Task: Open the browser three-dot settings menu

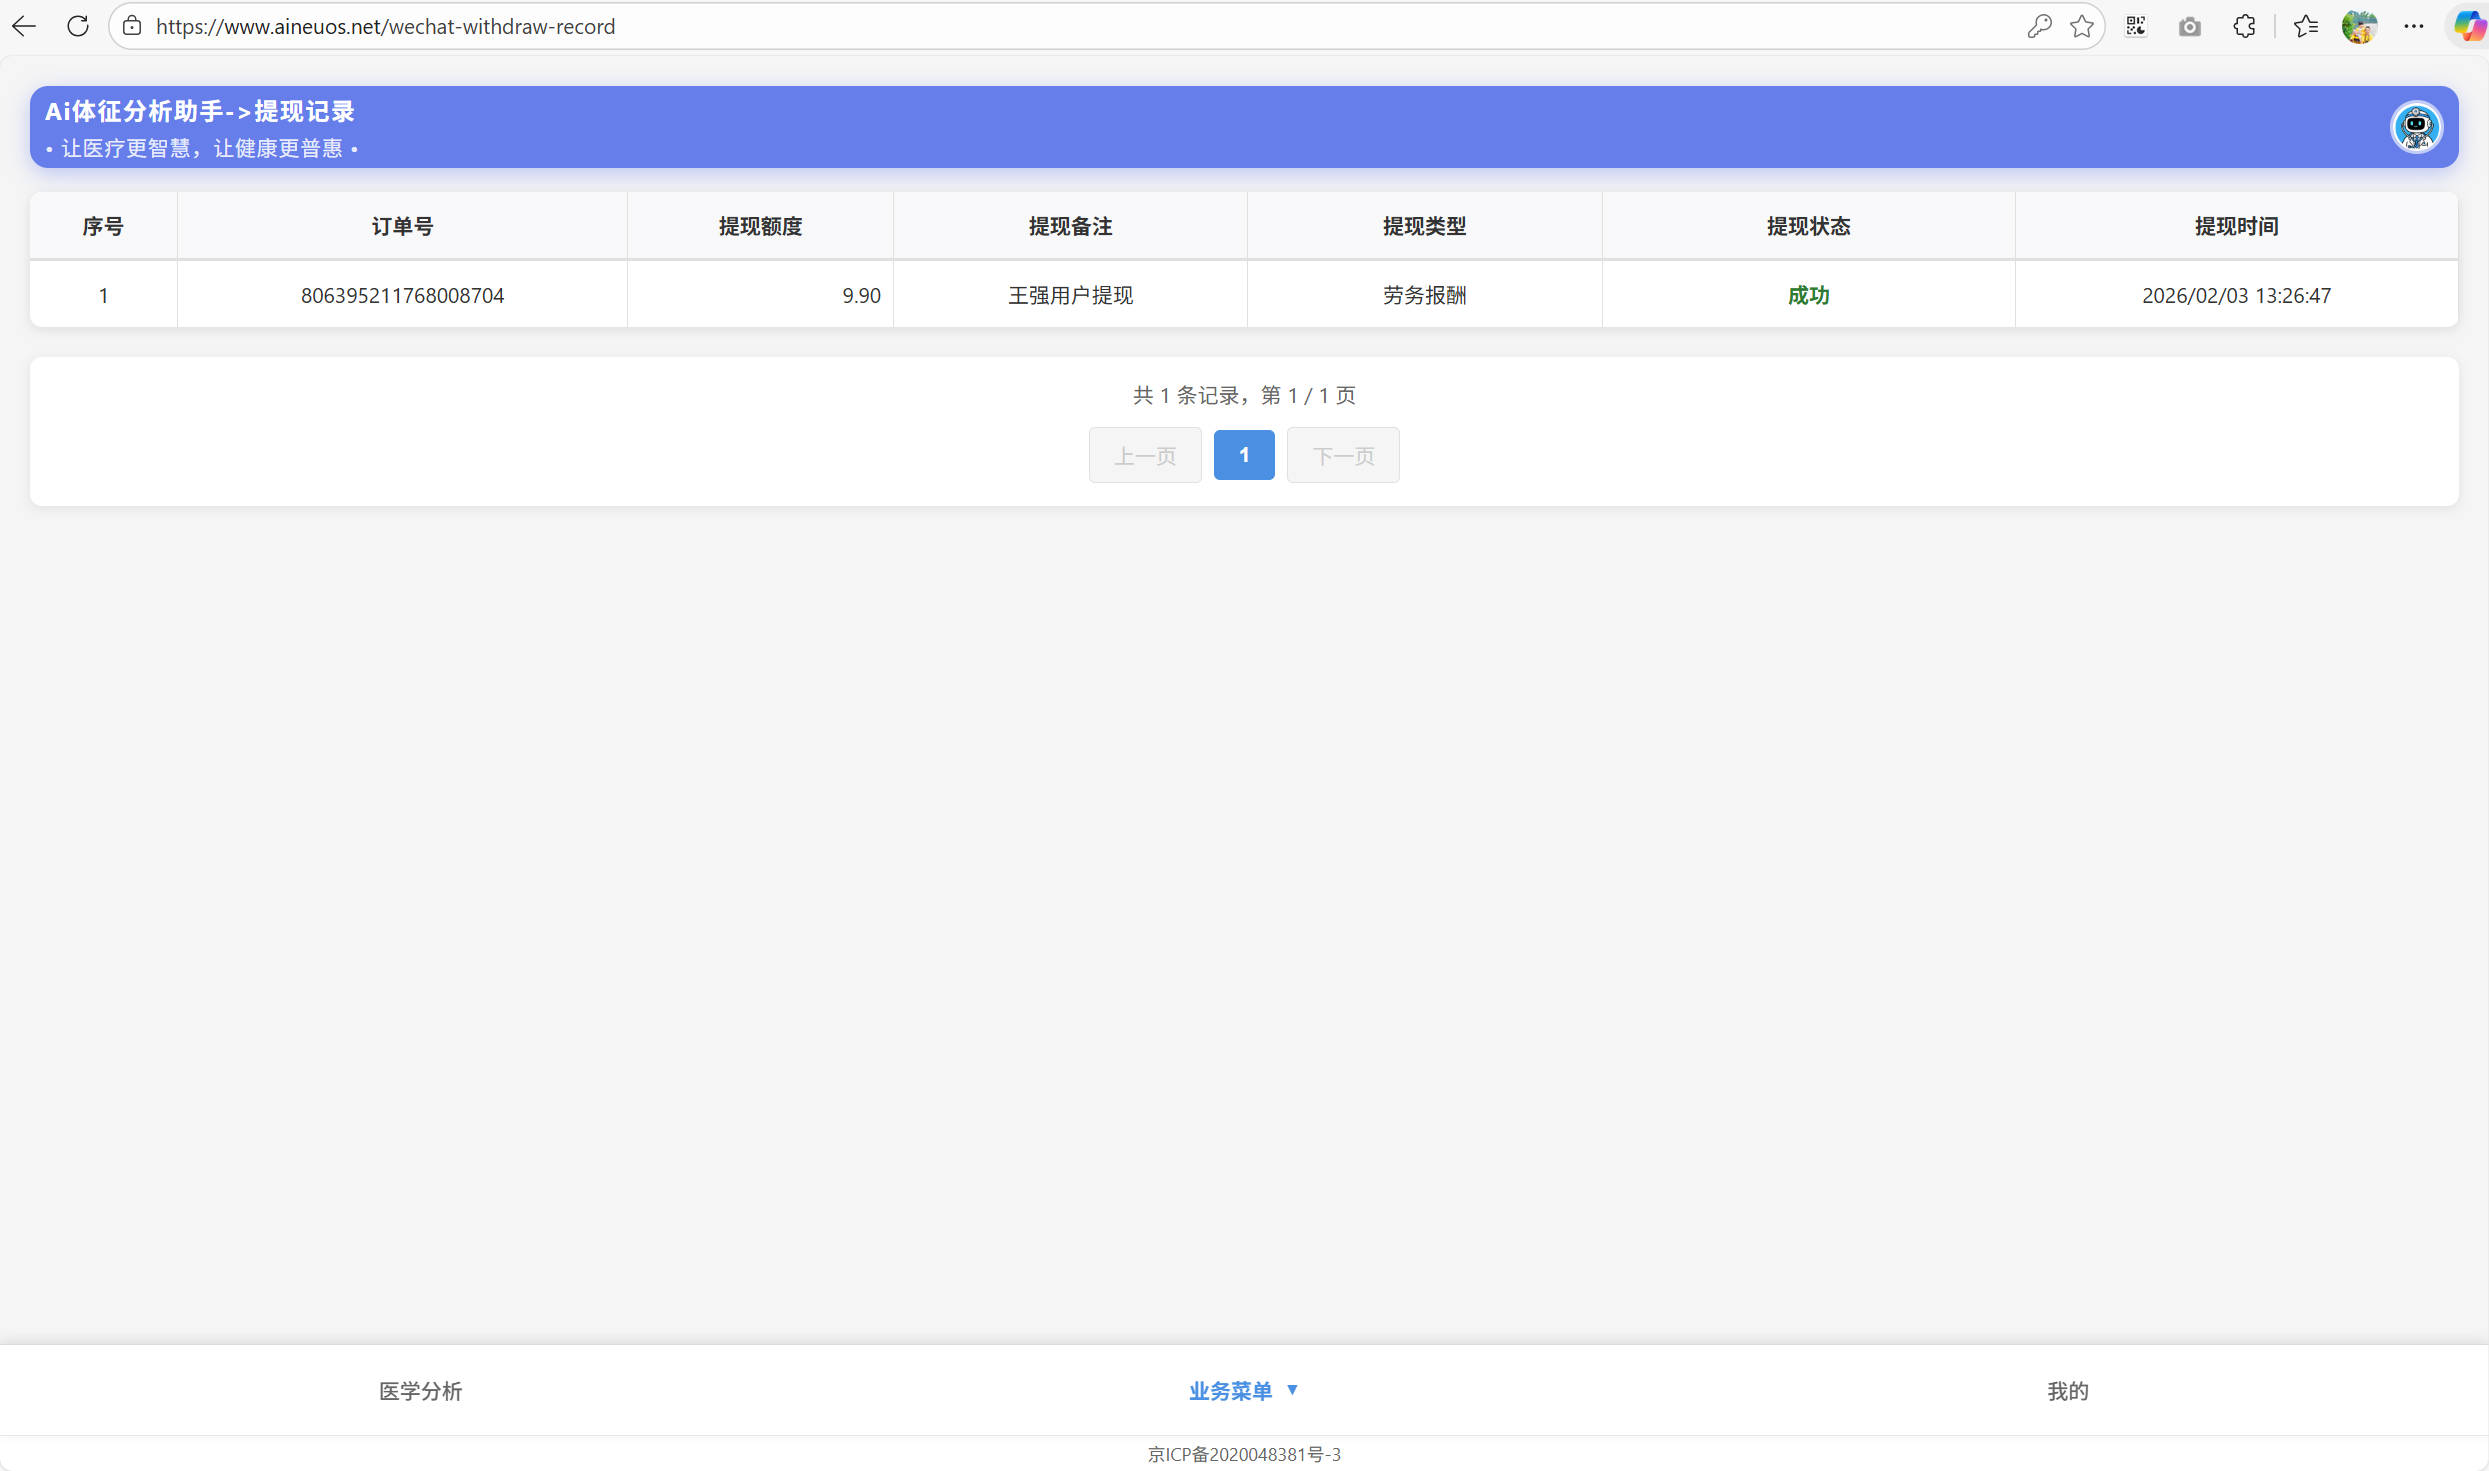Action: (x=2414, y=27)
